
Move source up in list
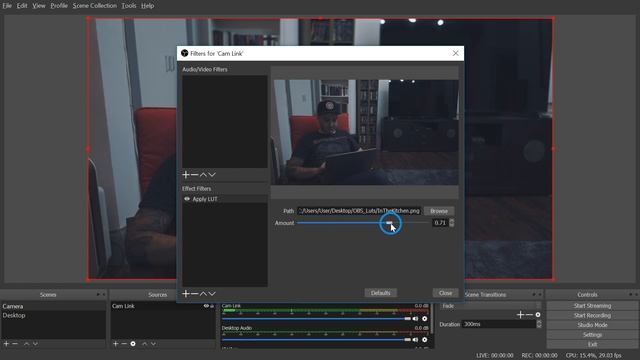(x=144, y=344)
